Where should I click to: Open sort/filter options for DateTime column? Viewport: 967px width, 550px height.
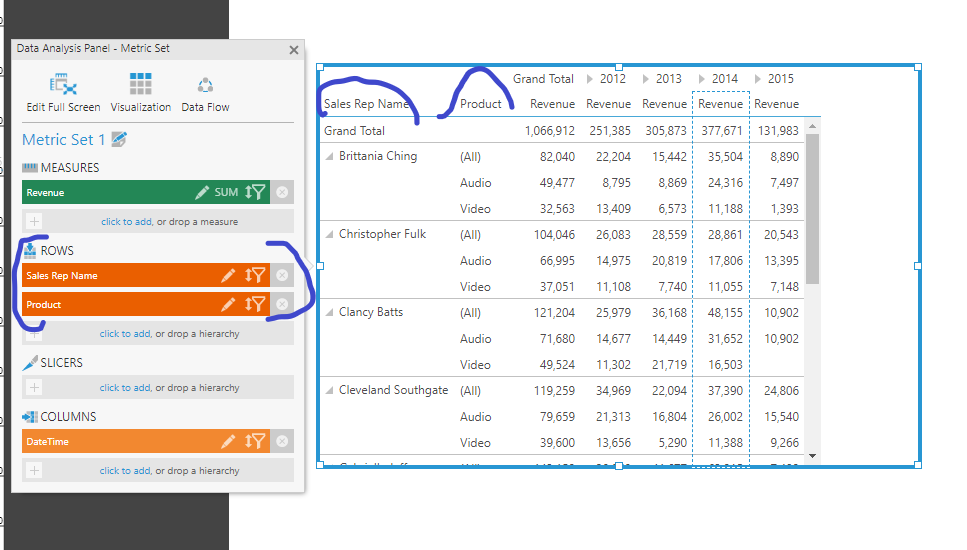255,441
